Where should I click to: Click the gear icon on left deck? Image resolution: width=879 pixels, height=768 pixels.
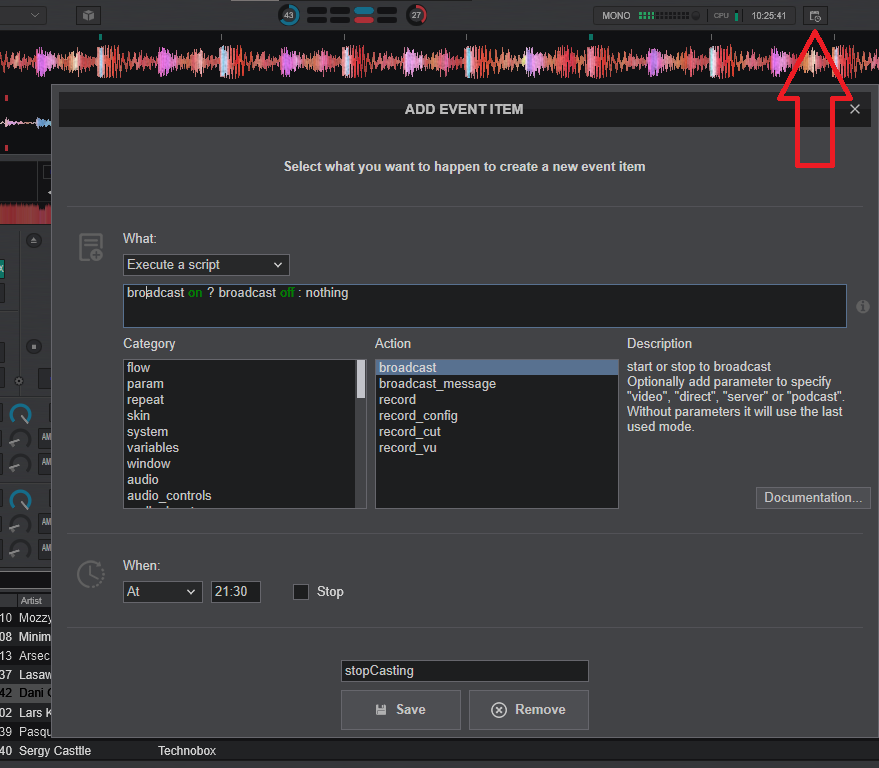coord(18,381)
